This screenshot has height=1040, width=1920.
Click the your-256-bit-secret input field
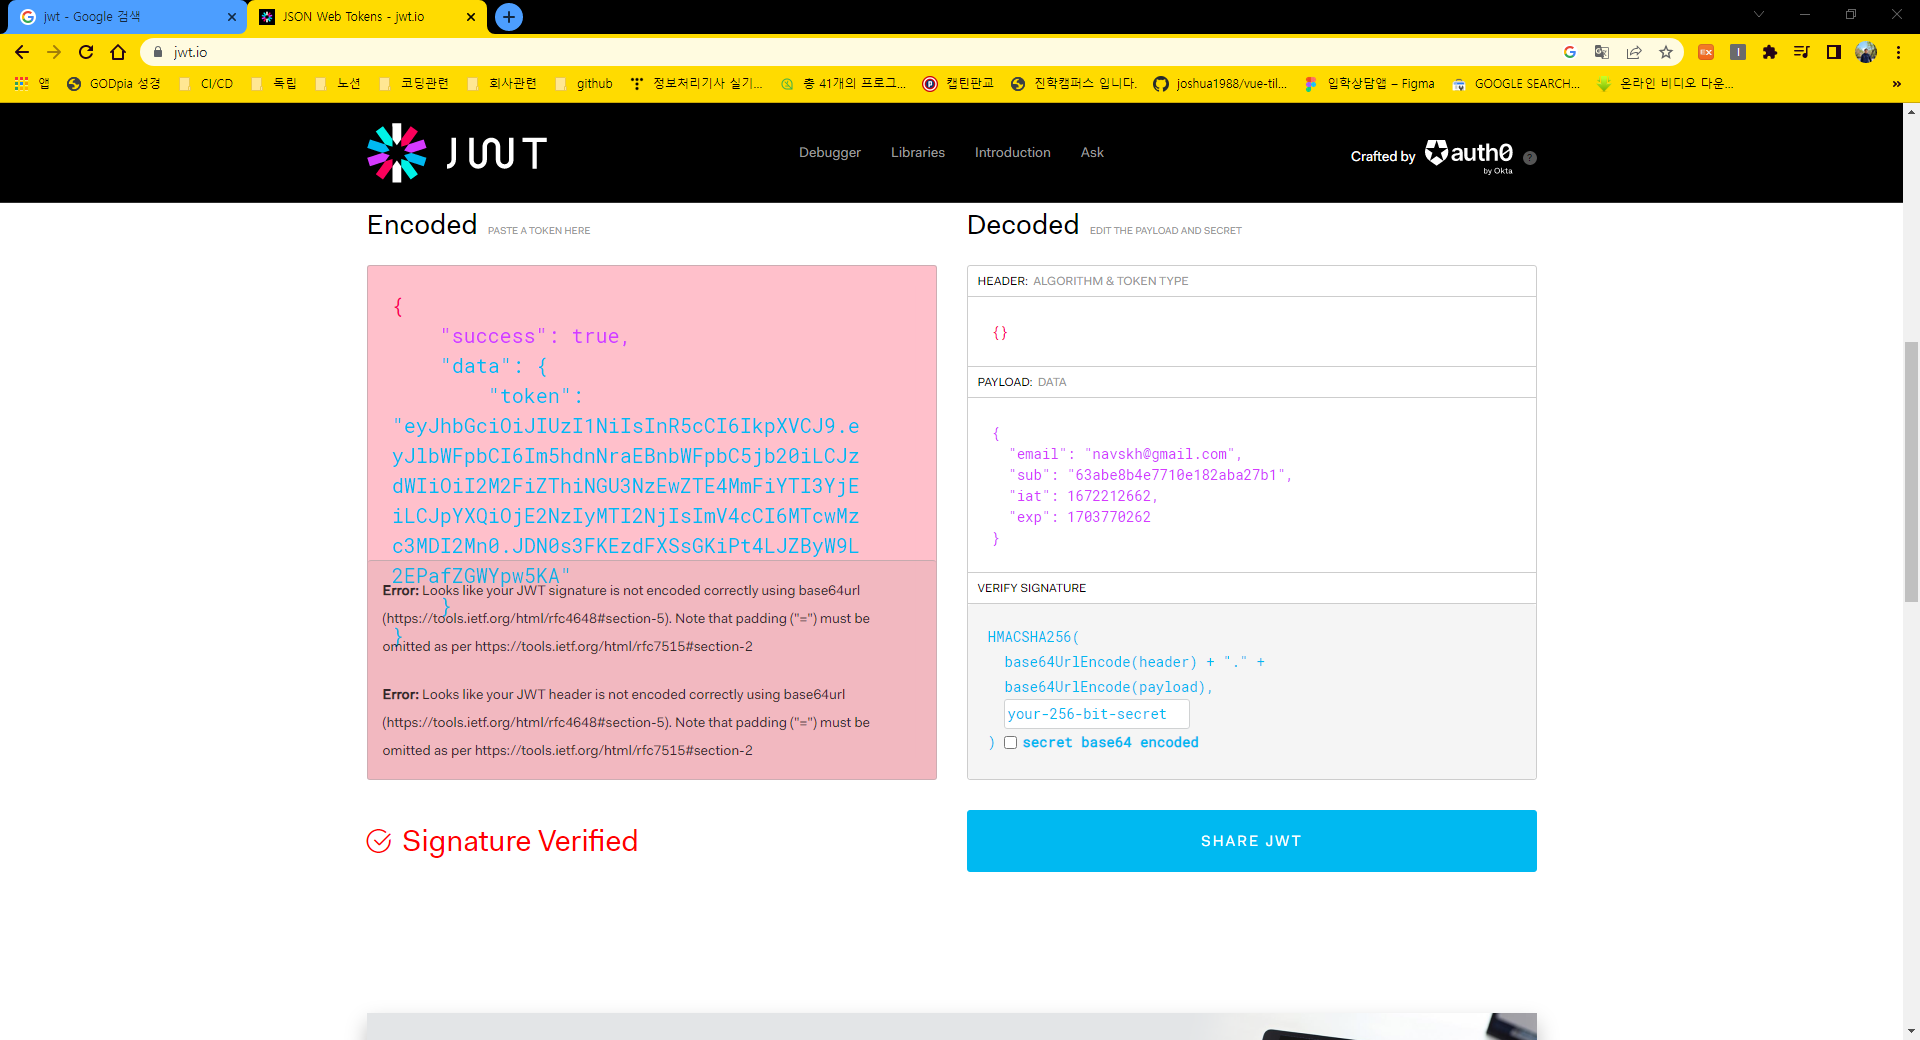click(x=1096, y=714)
